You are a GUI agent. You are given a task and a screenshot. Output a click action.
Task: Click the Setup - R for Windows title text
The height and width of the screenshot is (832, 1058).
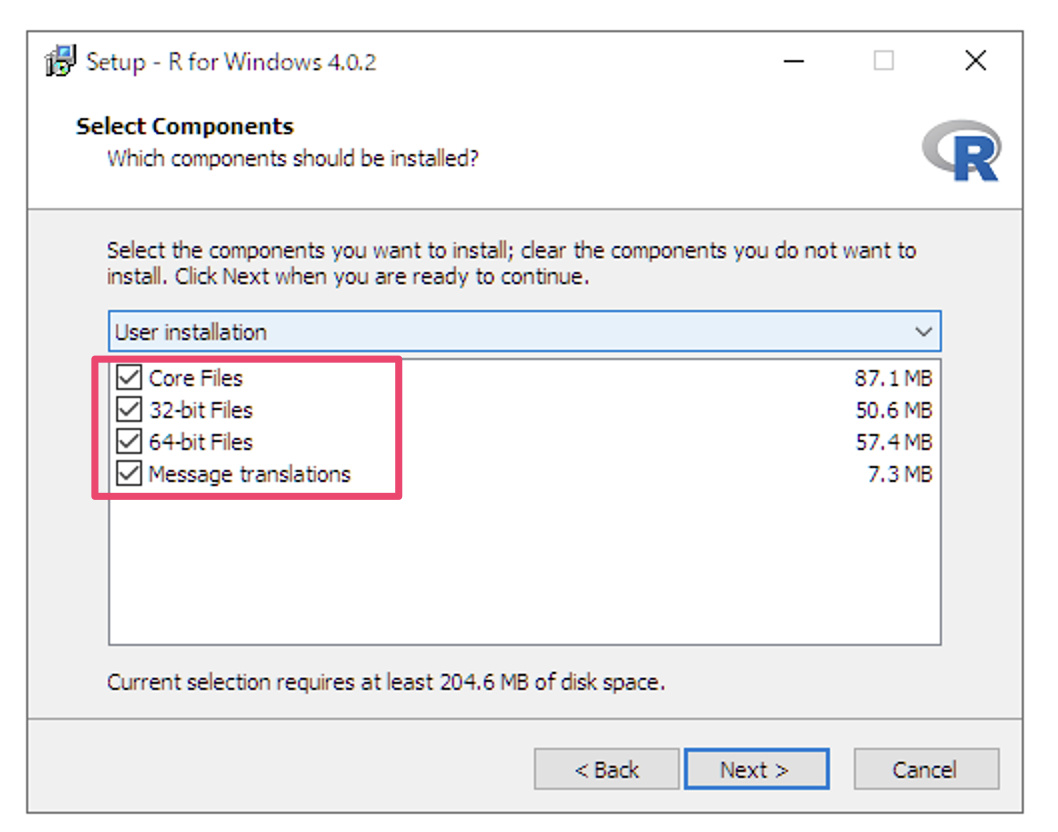pyautogui.click(x=231, y=61)
